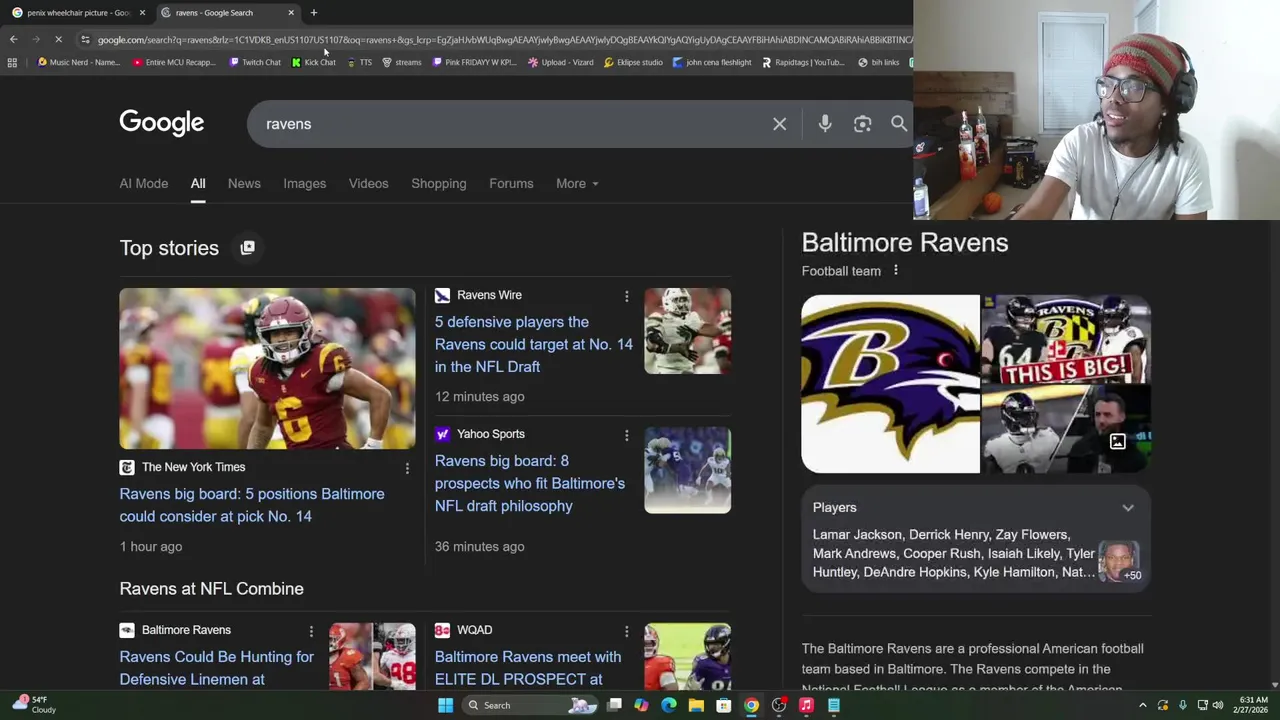This screenshot has width=1280, height=720.
Task: Open Ravens big board 5 positions article
Action: 251,505
